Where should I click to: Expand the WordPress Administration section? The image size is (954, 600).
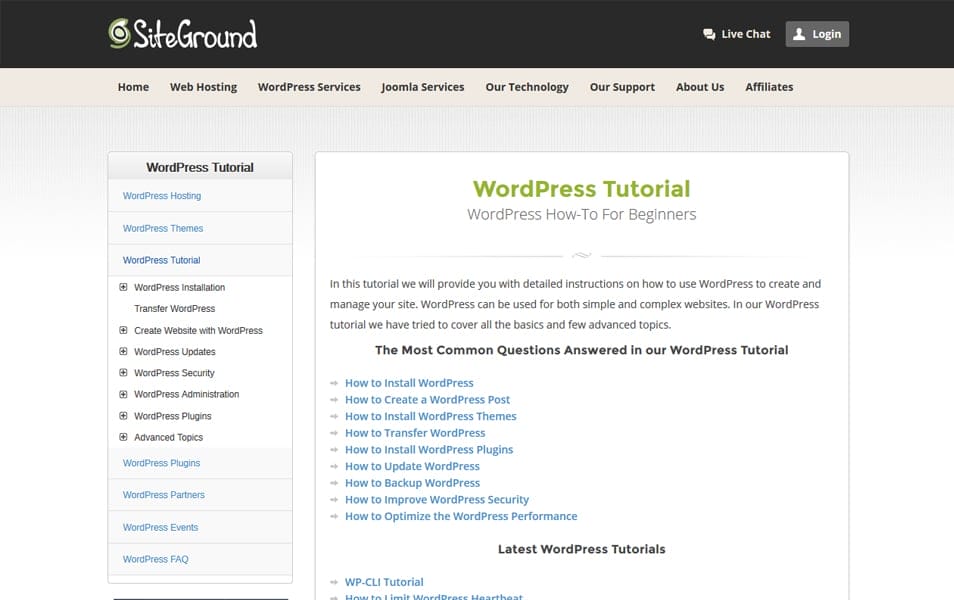124,394
